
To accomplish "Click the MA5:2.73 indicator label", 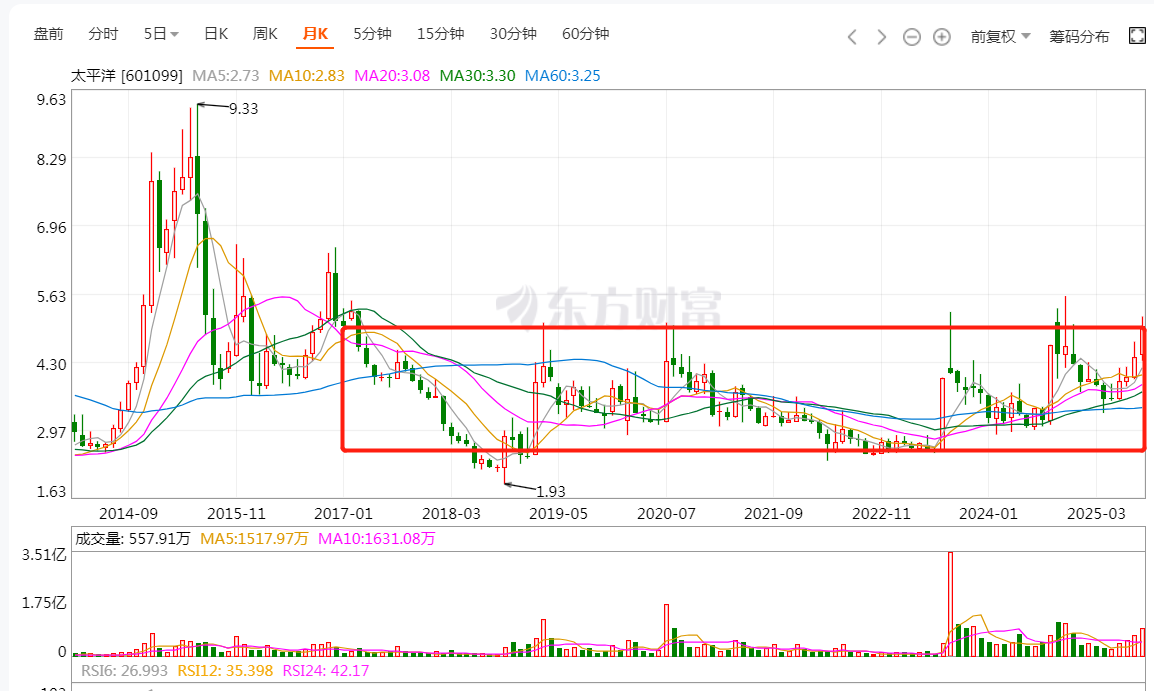I will 226,76.
